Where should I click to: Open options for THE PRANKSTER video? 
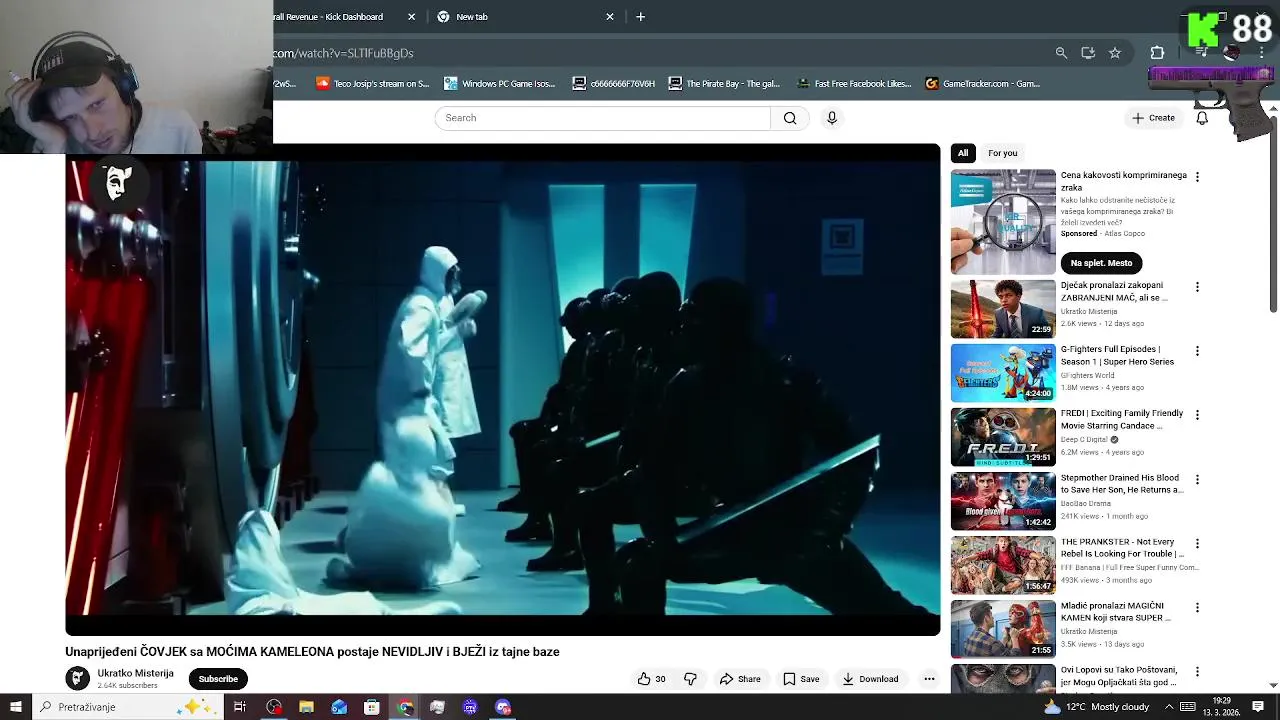pyautogui.click(x=1197, y=544)
